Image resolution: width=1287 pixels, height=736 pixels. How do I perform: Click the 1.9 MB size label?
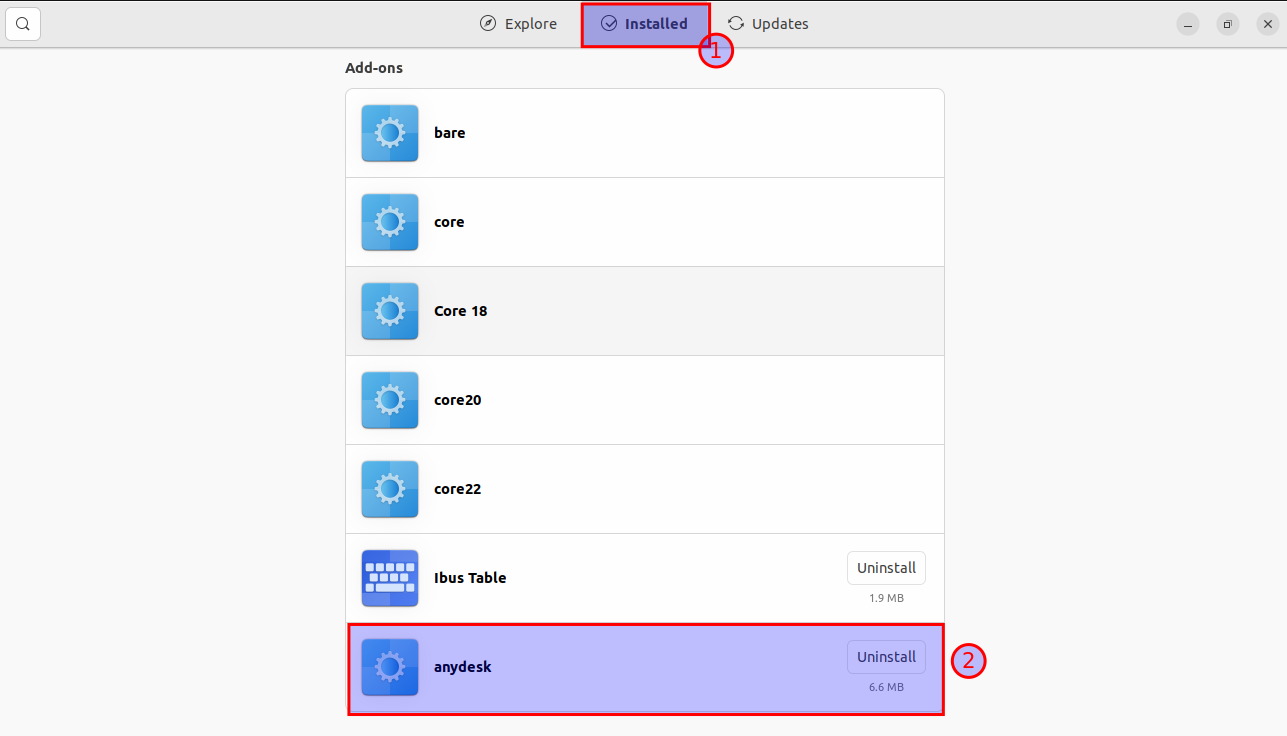[x=886, y=598]
